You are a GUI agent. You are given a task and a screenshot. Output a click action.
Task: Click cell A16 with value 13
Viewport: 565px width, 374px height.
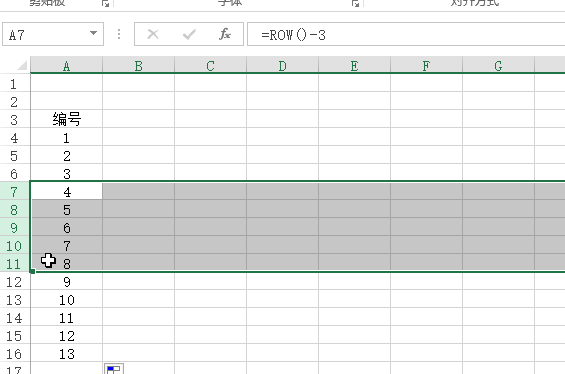click(67, 353)
